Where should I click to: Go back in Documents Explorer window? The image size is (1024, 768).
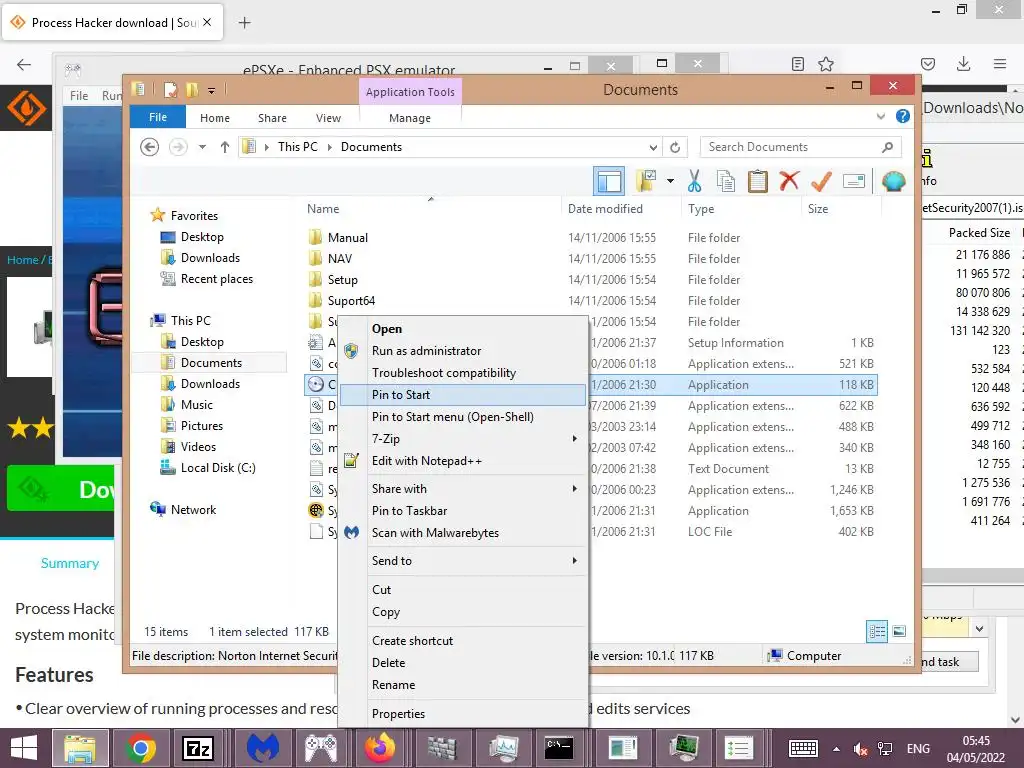[x=150, y=147]
